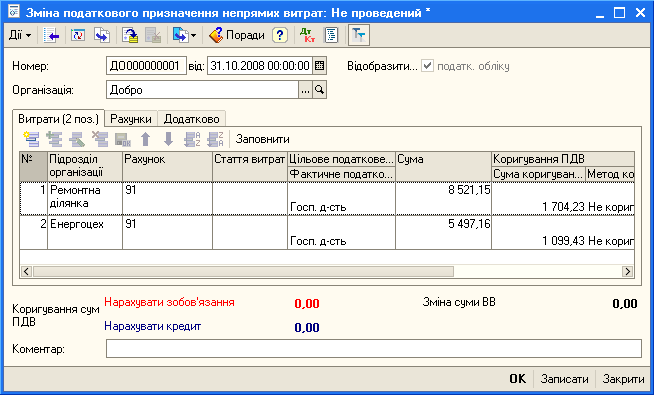Click Нарахувати зобов'язання red label

[x=169, y=302]
